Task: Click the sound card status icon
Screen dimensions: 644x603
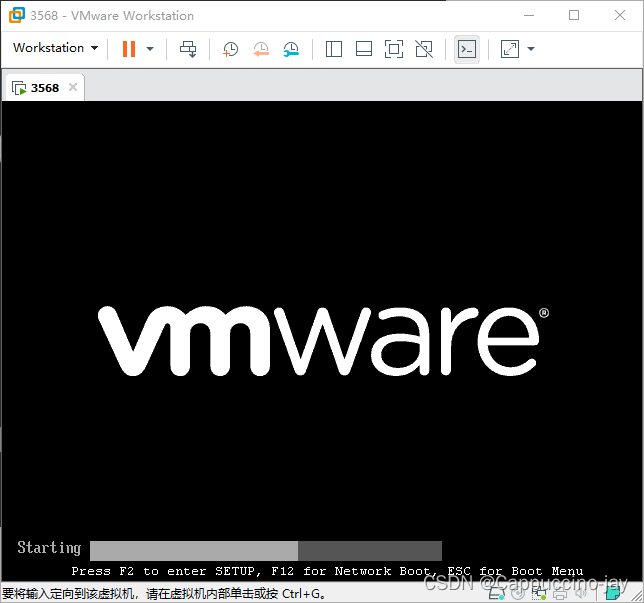Action: click(581, 593)
